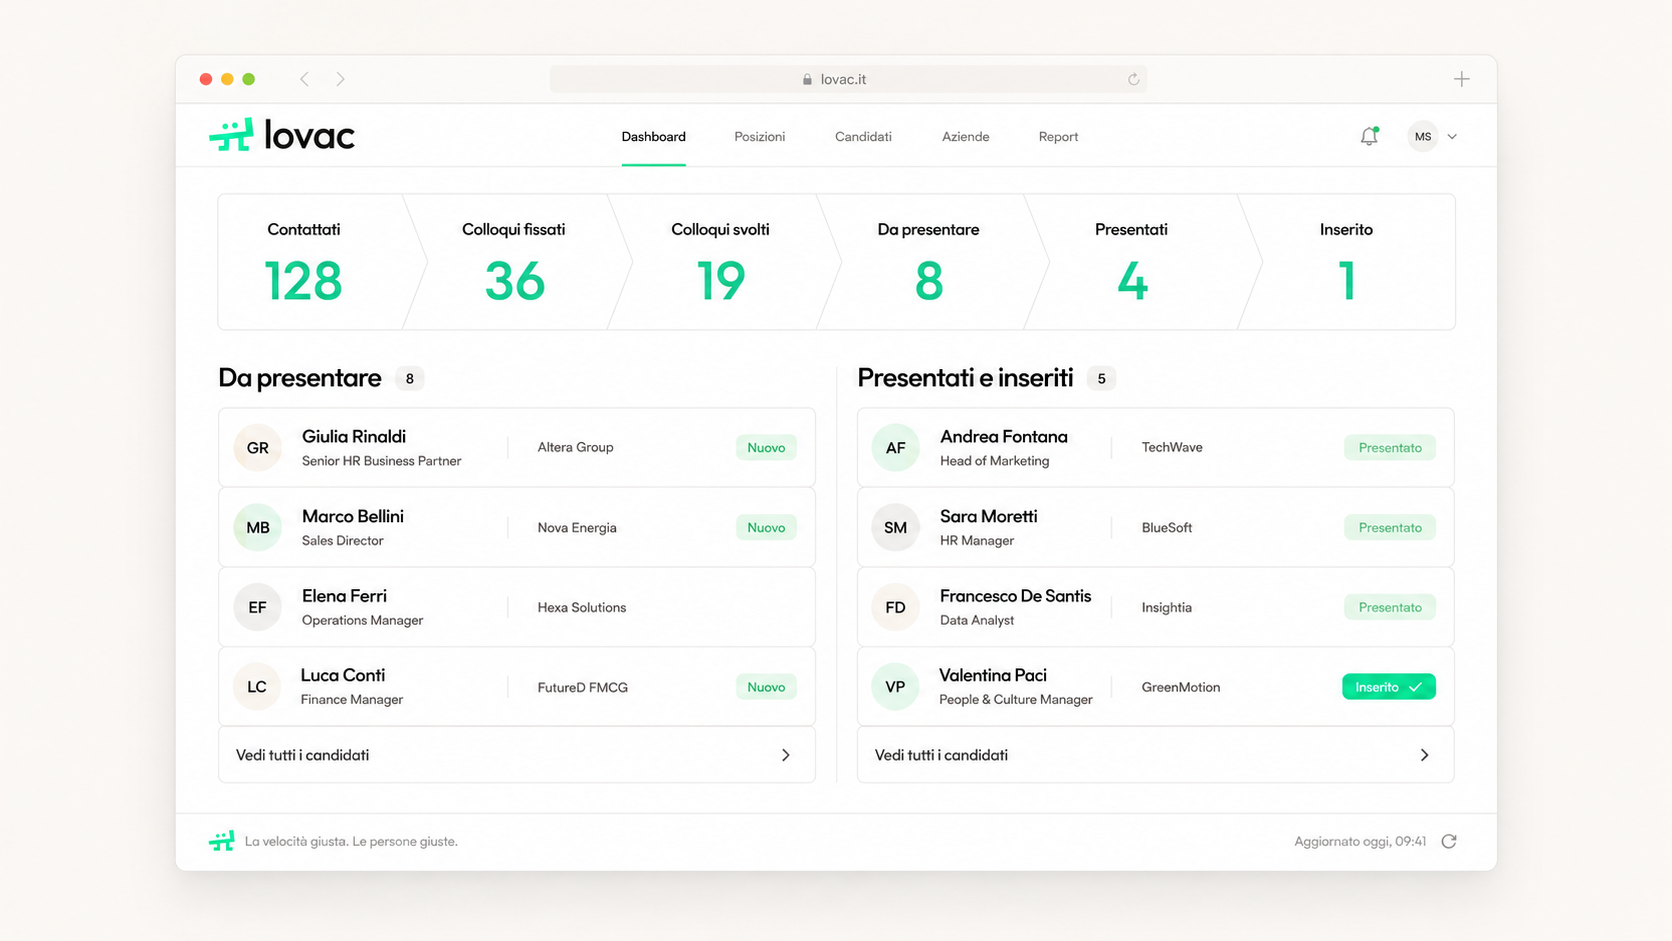This screenshot has height=941, width=1672.
Task: Click Presentato badge for Sara Moretti
Action: pyautogui.click(x=1390, y=527)
